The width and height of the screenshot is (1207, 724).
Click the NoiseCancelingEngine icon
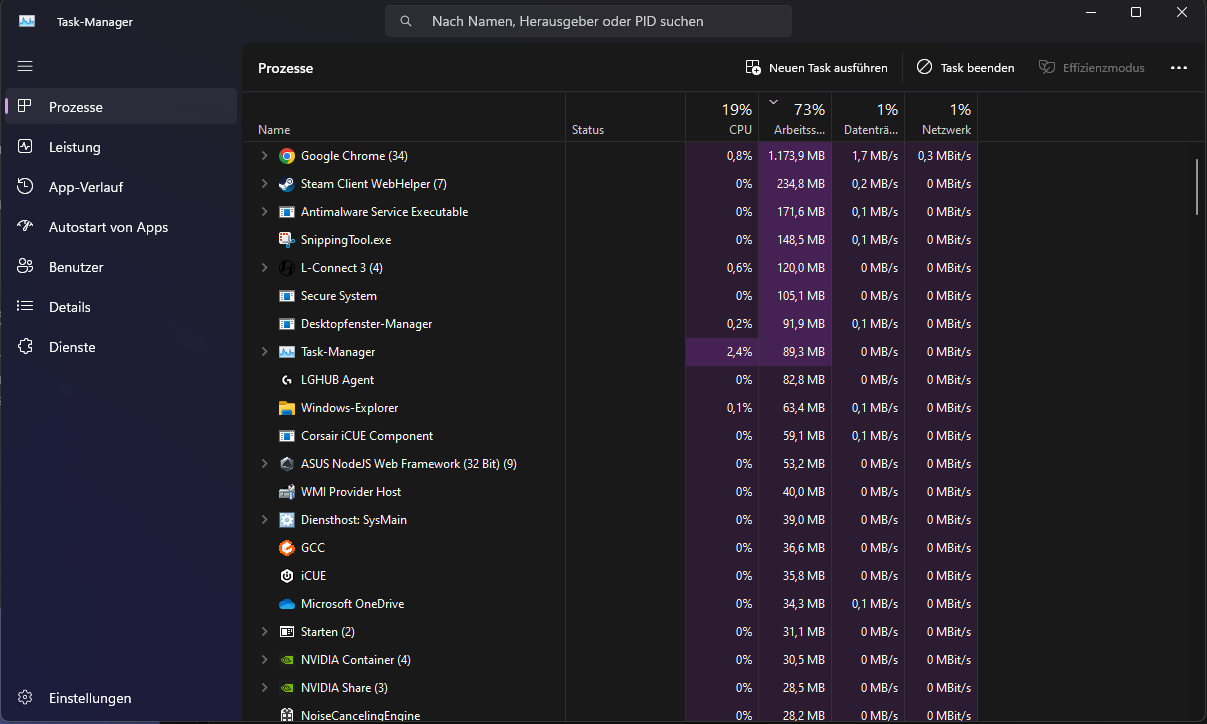(287, 716)
